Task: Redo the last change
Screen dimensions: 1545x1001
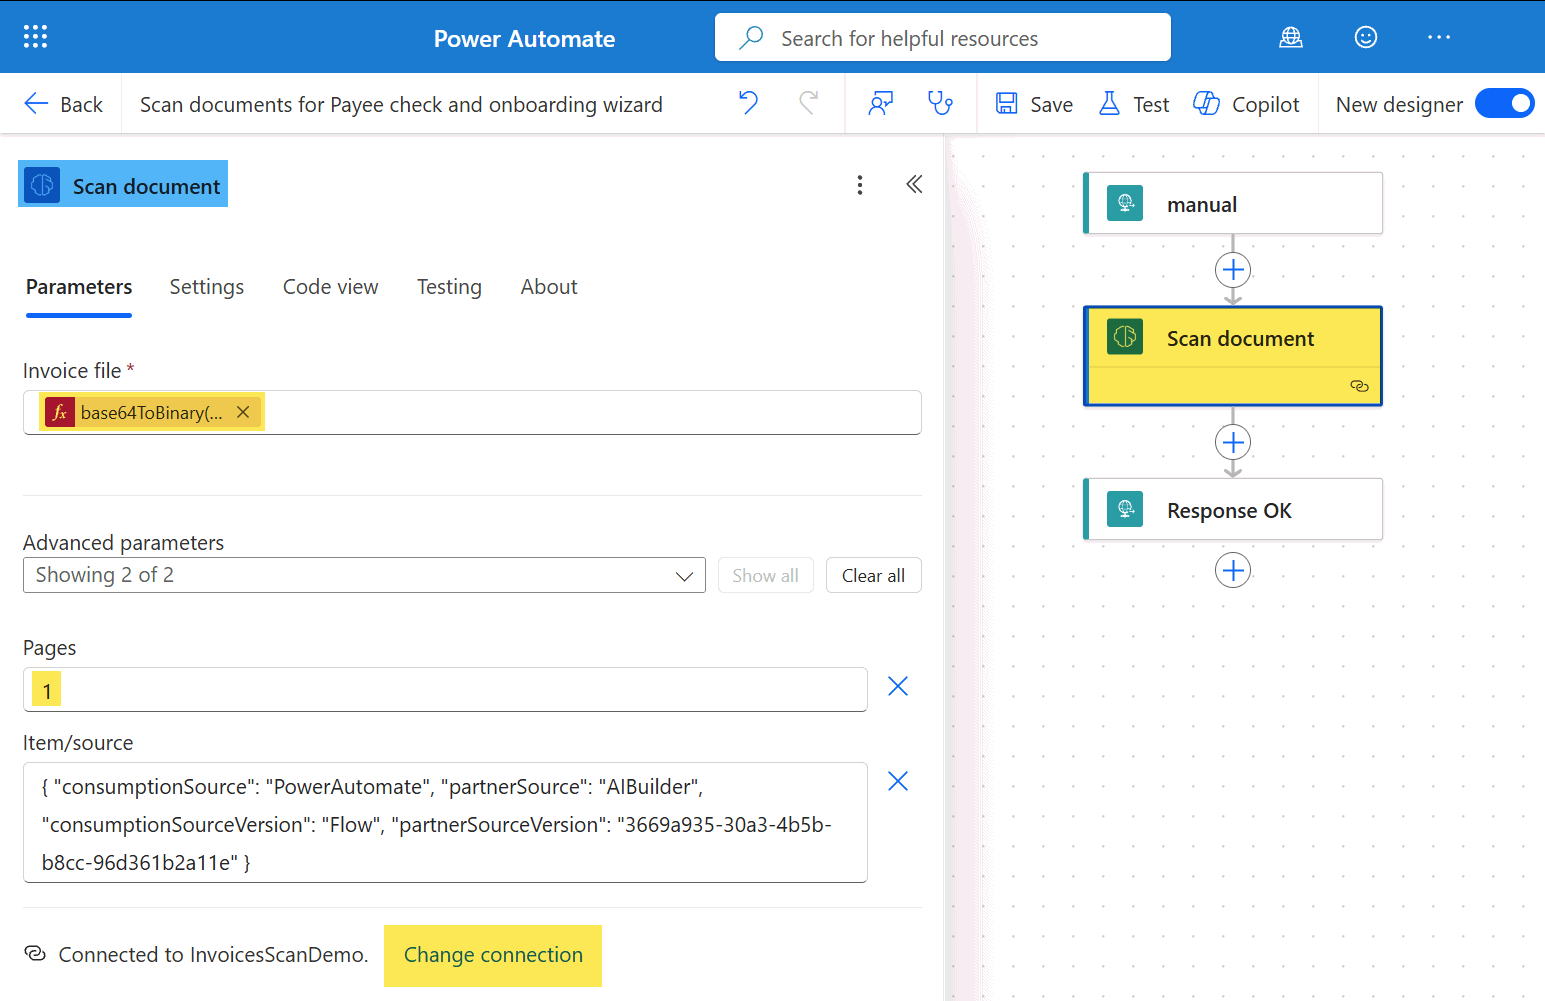Action: 808,103
